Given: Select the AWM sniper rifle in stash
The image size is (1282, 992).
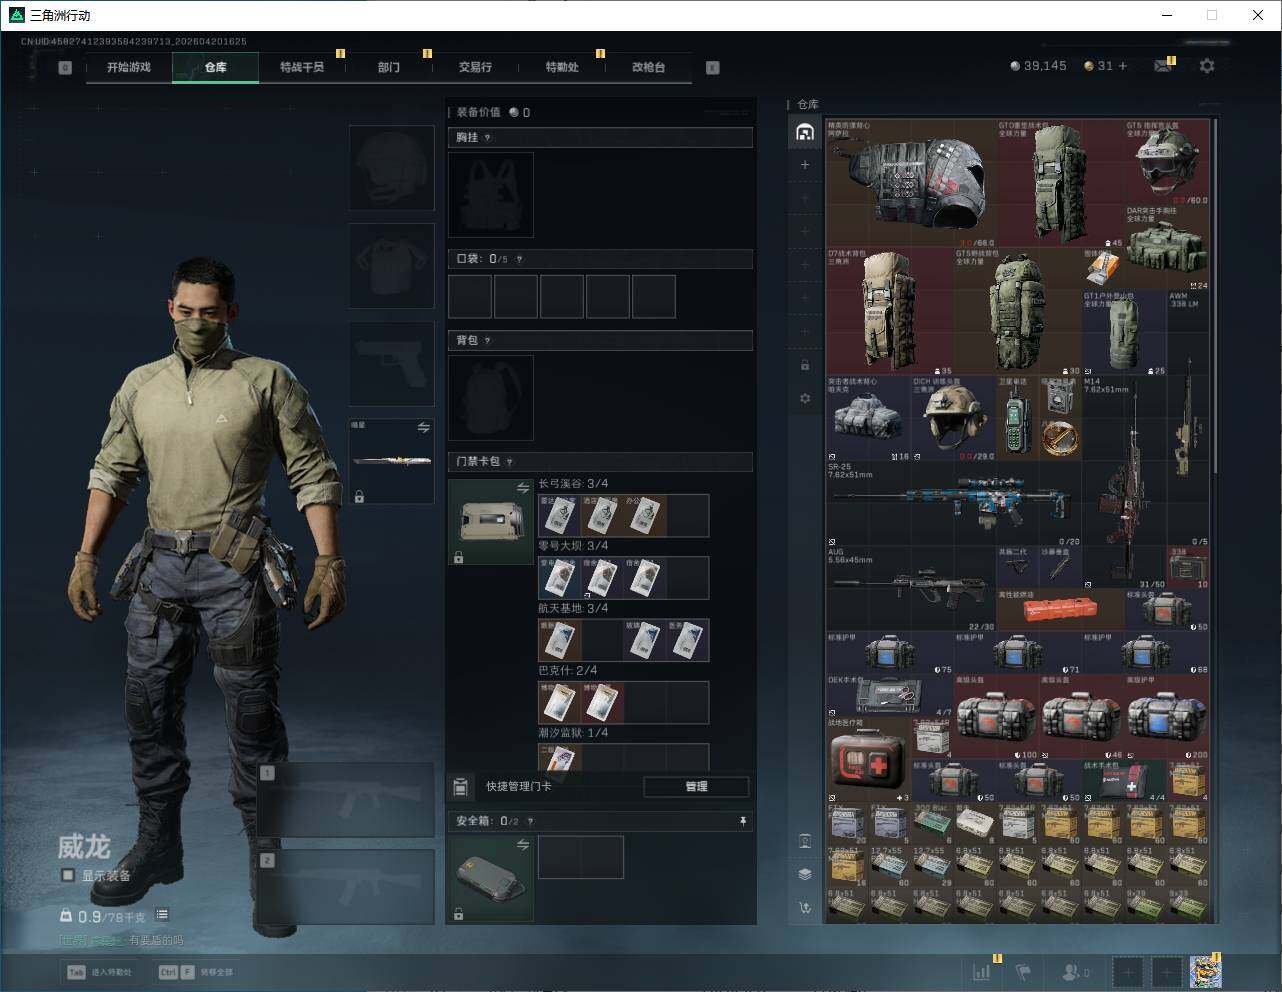Looking at the screenshot, I should [x=1189, y=419].
